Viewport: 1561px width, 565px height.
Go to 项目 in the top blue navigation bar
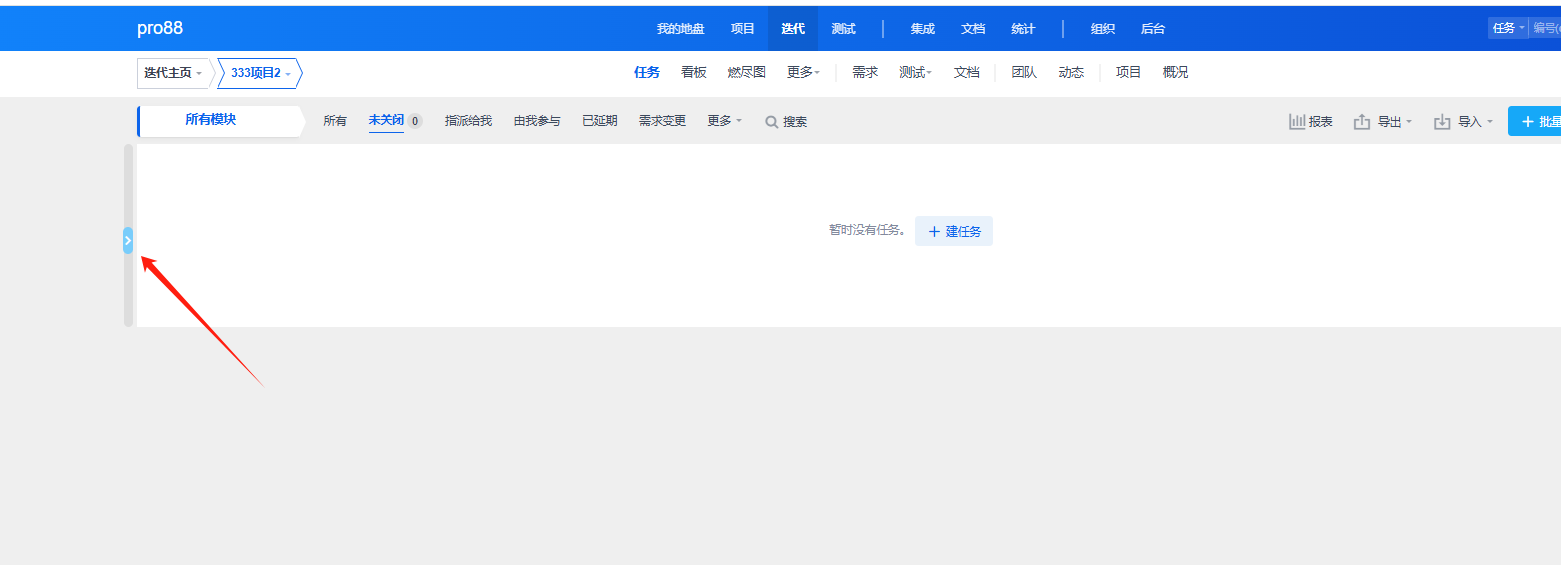(x=743, y=29)
